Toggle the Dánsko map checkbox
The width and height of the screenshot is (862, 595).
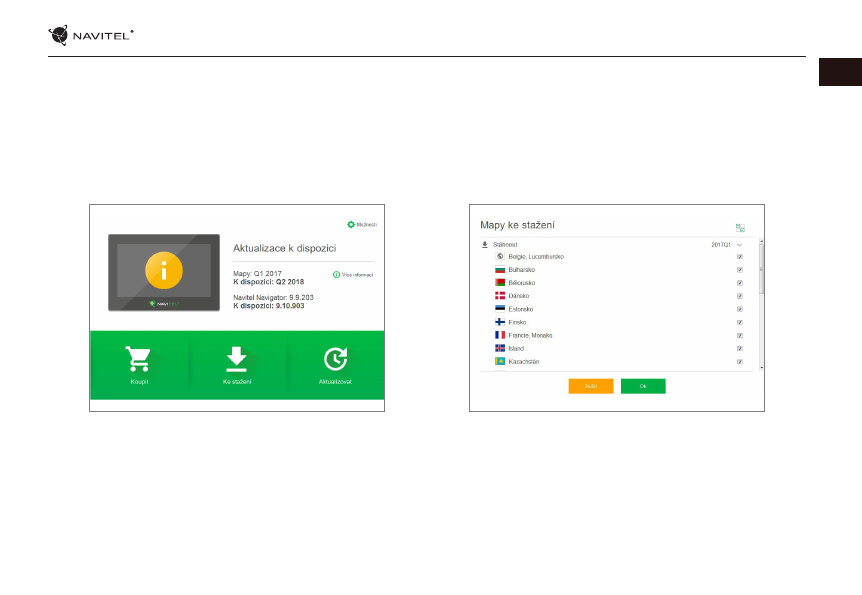740,296
